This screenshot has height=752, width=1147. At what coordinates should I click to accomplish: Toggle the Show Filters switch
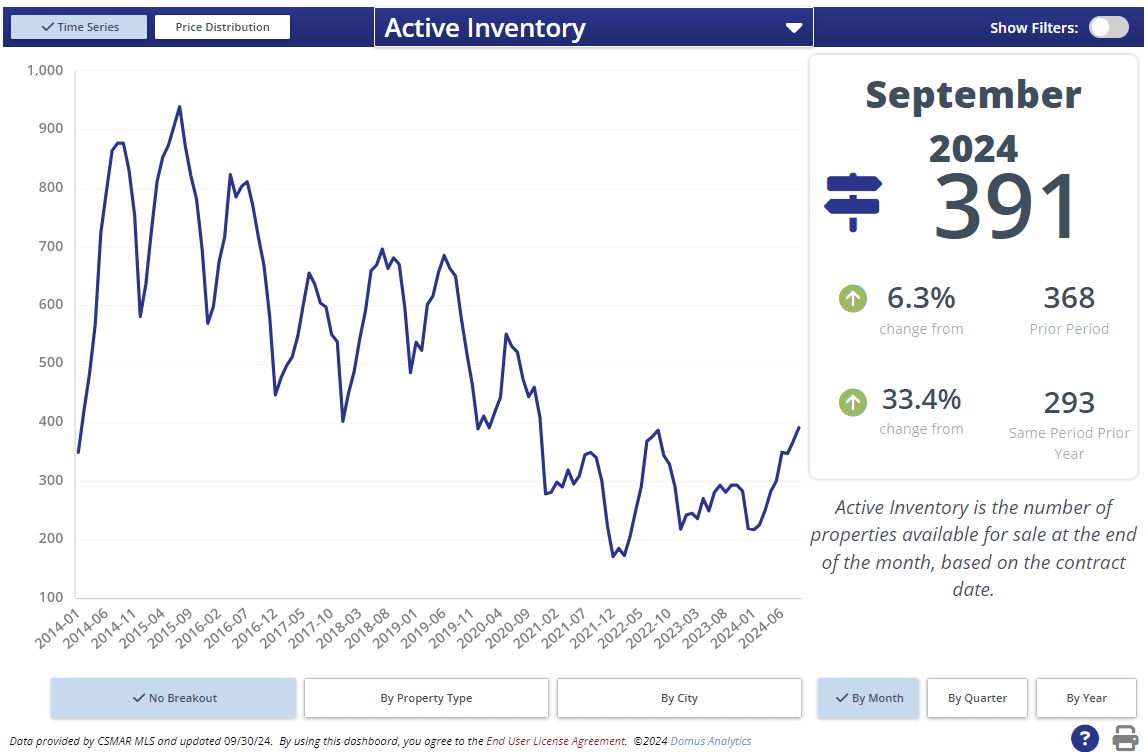tap(1108, 27)
